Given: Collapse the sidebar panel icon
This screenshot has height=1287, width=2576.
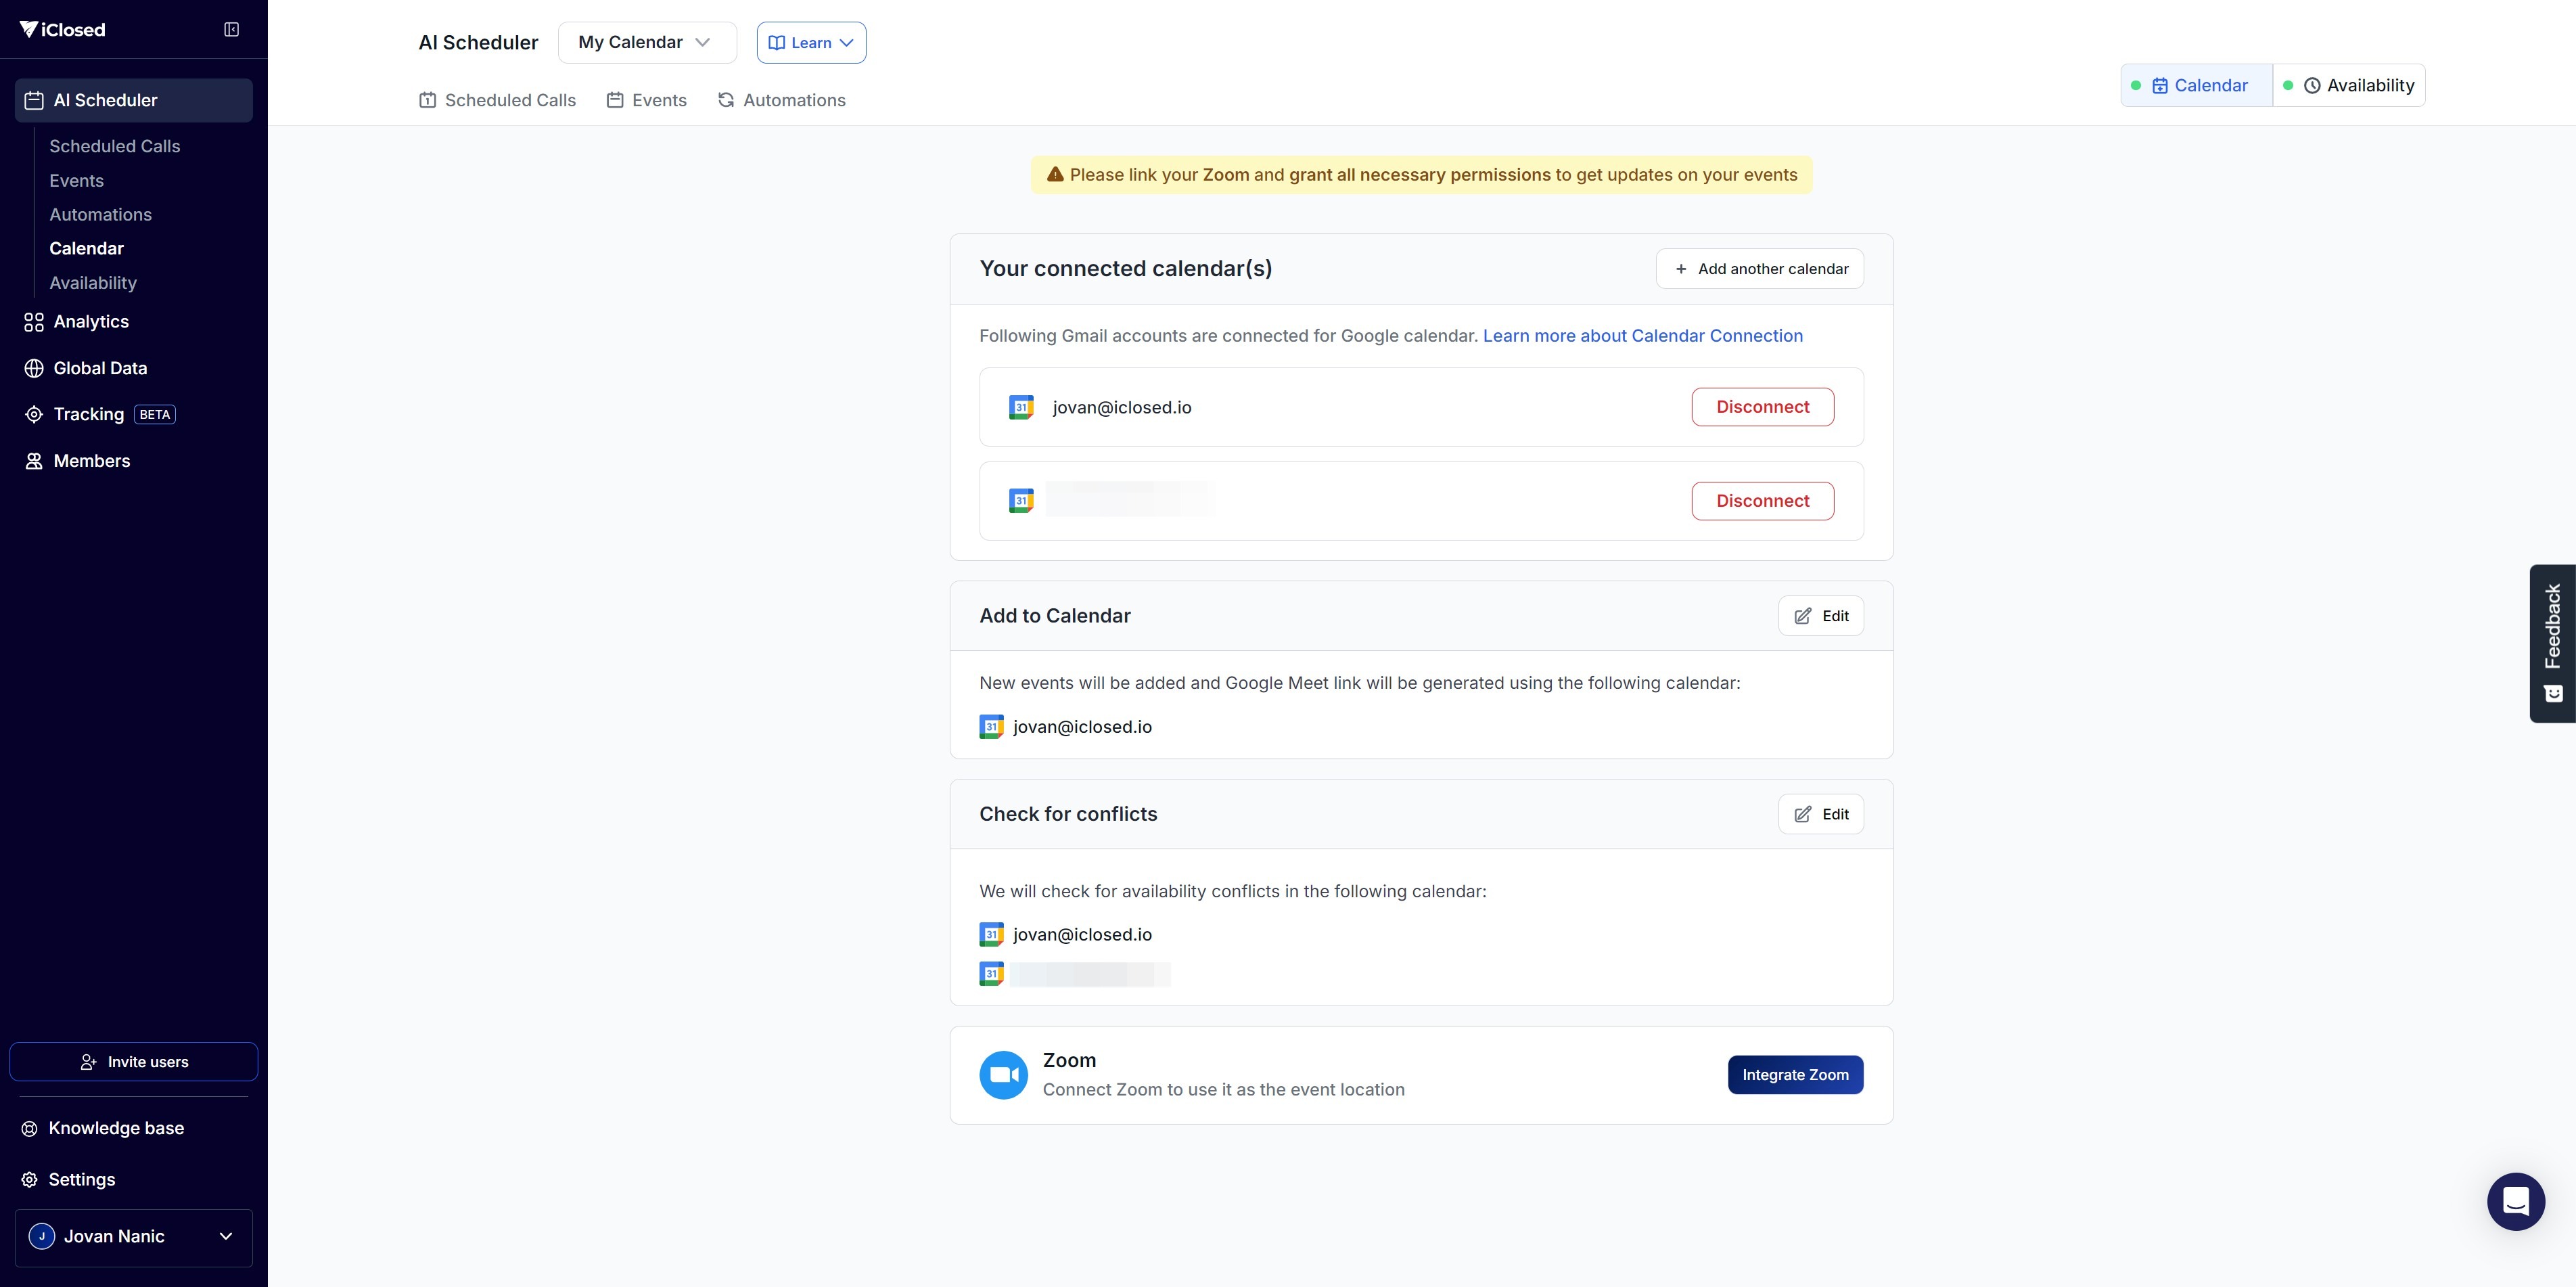Looking at the screenshot, I should 231,30.
